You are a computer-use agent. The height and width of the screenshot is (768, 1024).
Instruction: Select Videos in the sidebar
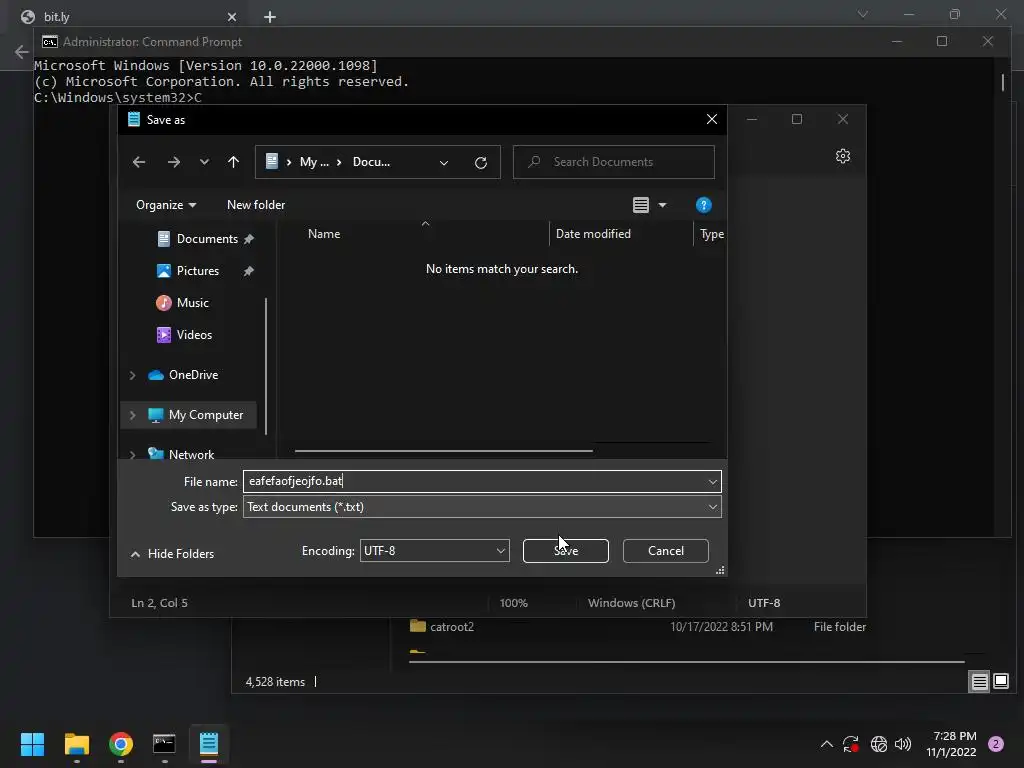tap(194, 335)
